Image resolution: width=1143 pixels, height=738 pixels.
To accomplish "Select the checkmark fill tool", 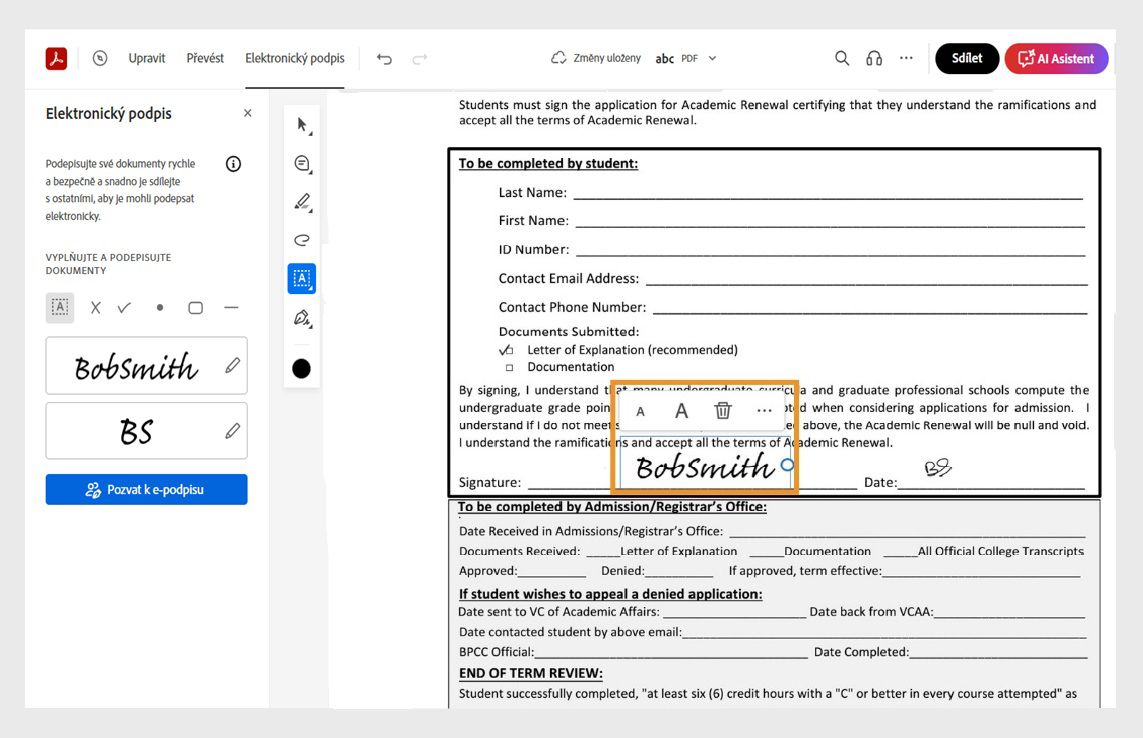I will pos(125,308).
